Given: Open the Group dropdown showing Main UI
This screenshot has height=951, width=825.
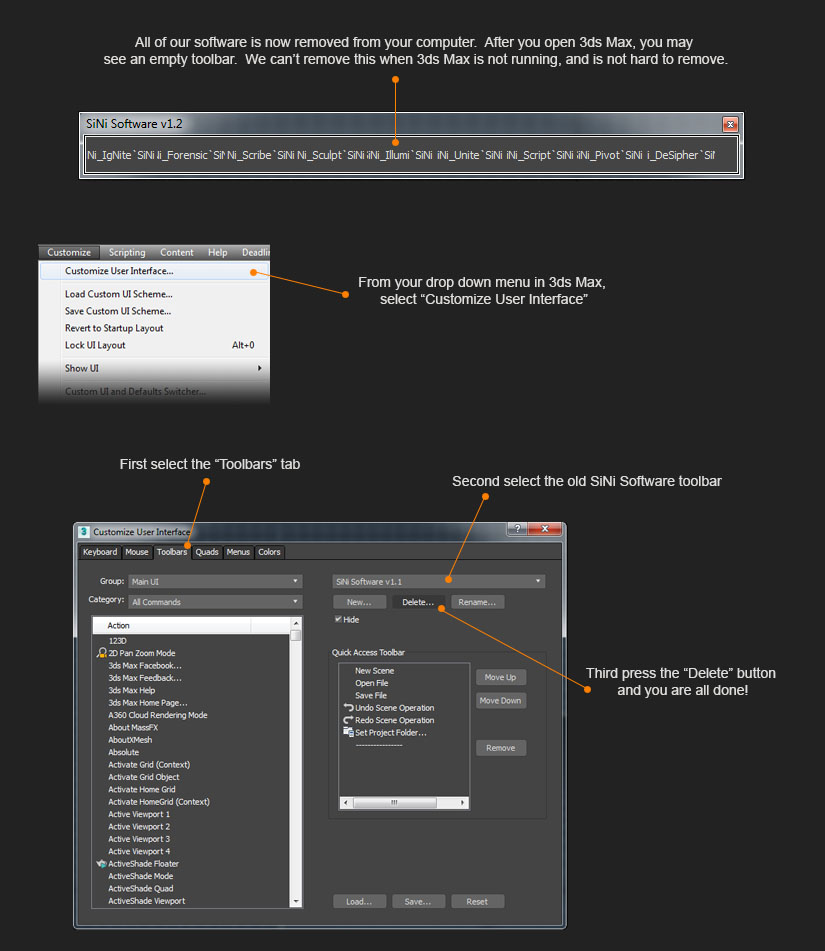Looking at the screenshot, I should (215, 582).
